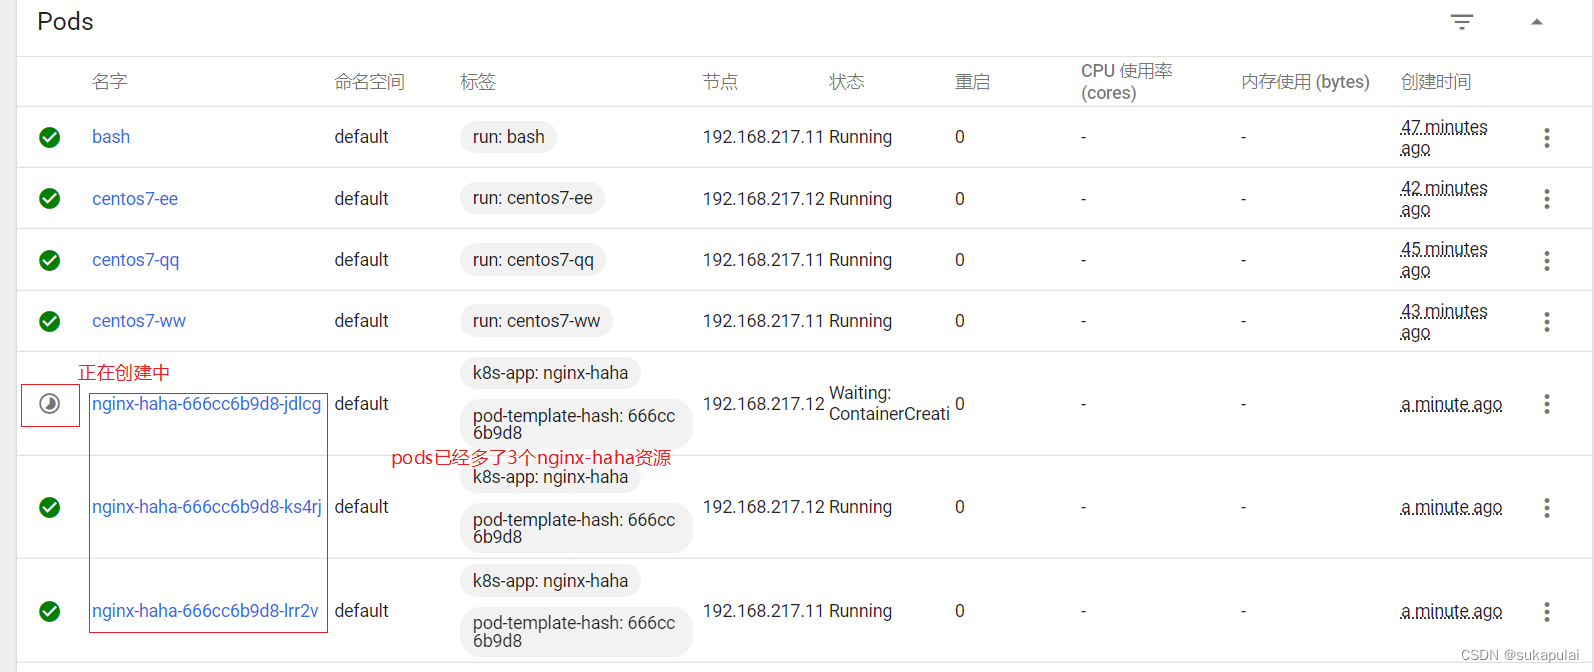Image resolution: width=1594 pixels, height=672 pixels.
Task: Open actions menu for nginx-haha ks4rj pod
Action: (1546, 508)
